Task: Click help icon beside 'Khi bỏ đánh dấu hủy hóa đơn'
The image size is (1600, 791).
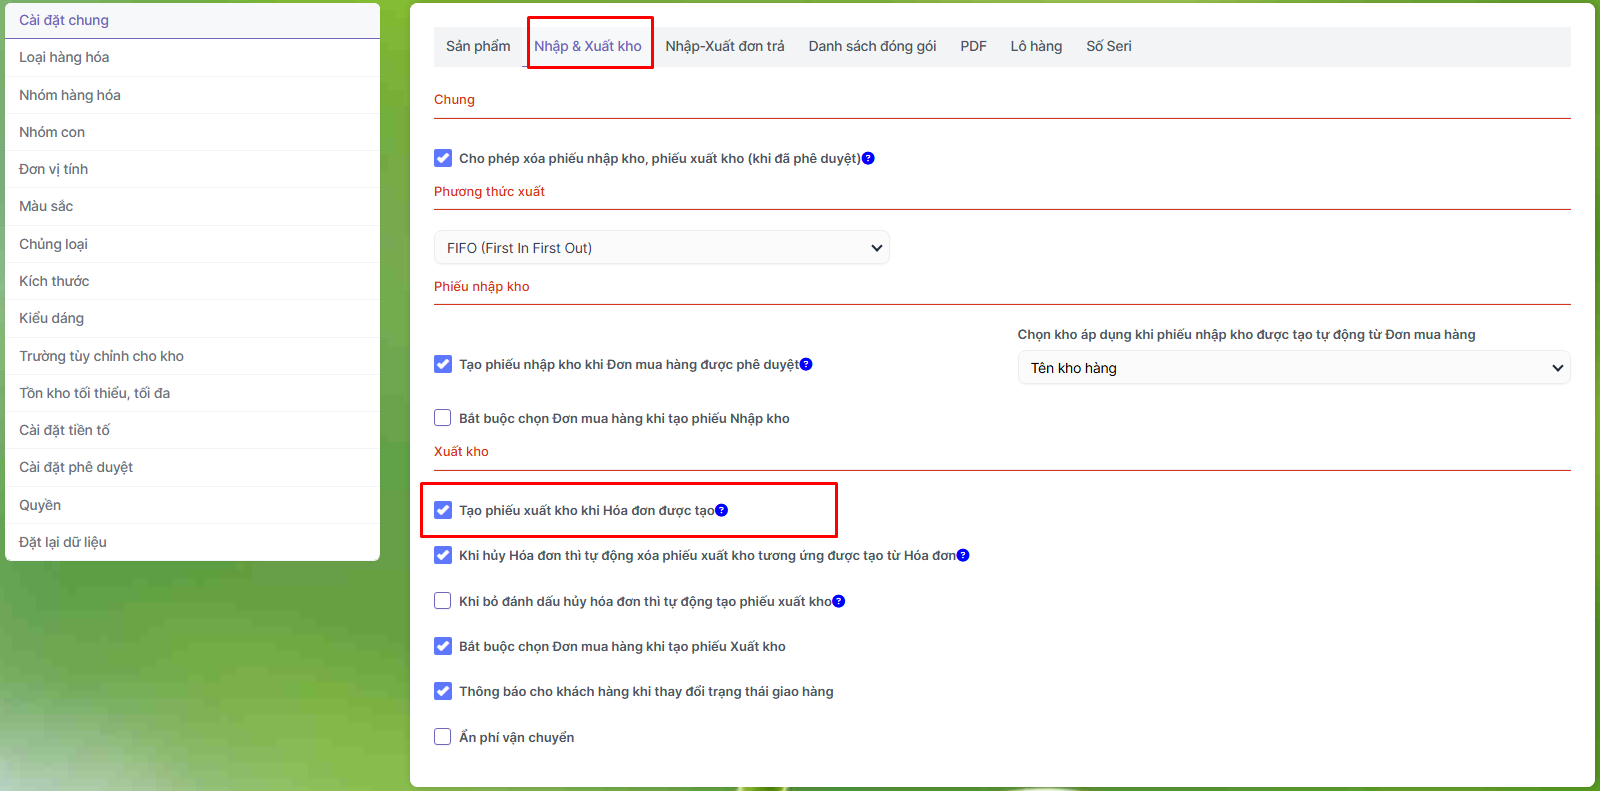Action: (x=839, y=601)
